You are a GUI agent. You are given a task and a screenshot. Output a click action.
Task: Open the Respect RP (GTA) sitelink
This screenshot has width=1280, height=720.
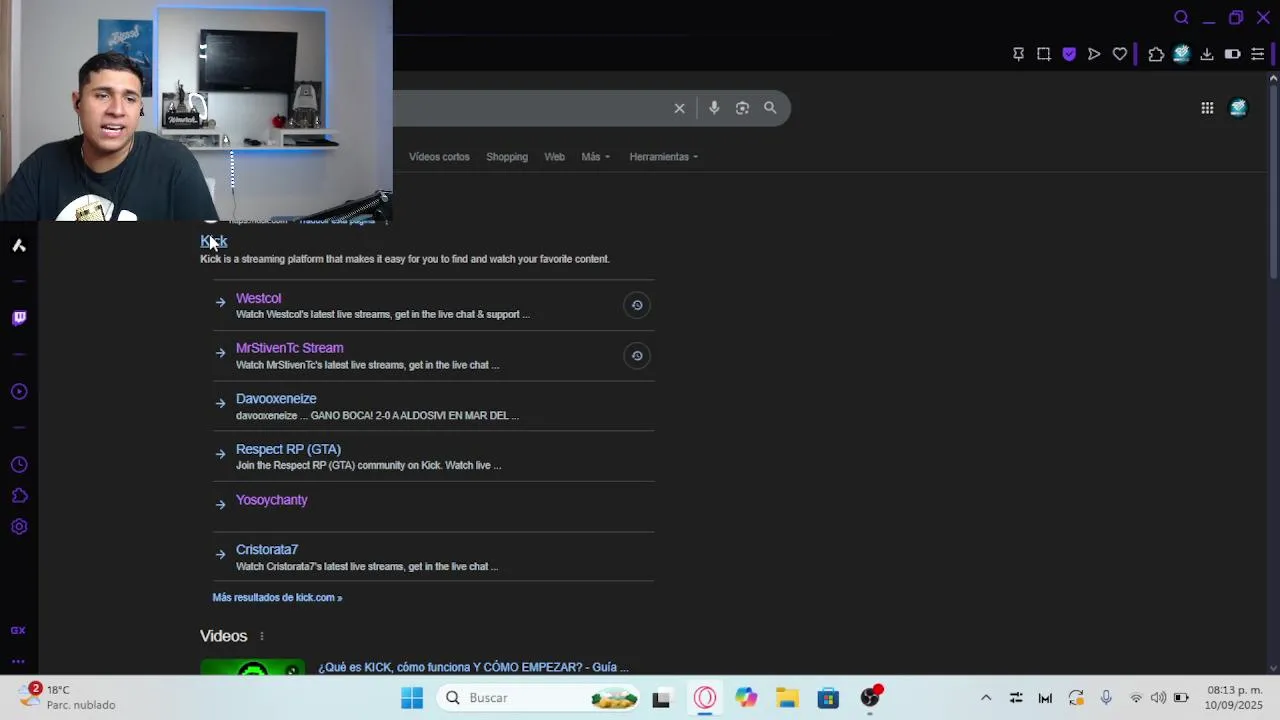288,449
